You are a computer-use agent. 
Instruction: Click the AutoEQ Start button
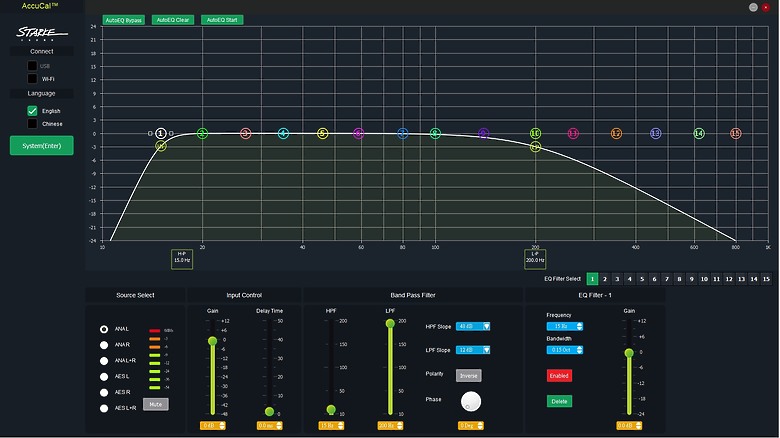point(222,20)
